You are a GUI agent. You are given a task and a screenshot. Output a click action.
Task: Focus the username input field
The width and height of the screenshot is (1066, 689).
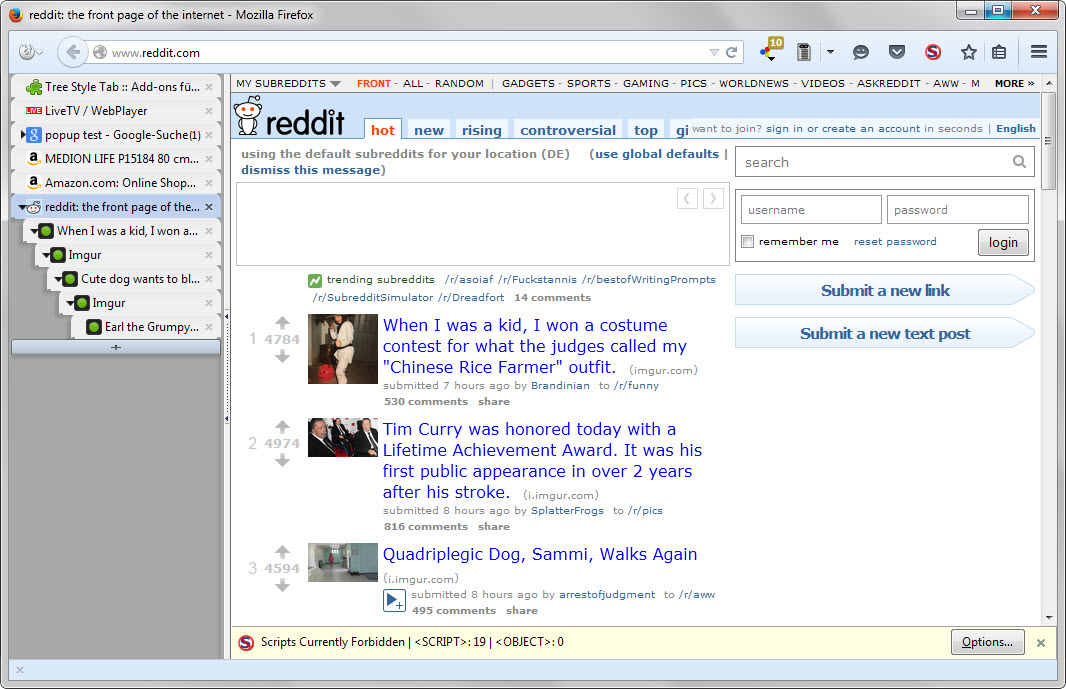click(x=811, y=209)
